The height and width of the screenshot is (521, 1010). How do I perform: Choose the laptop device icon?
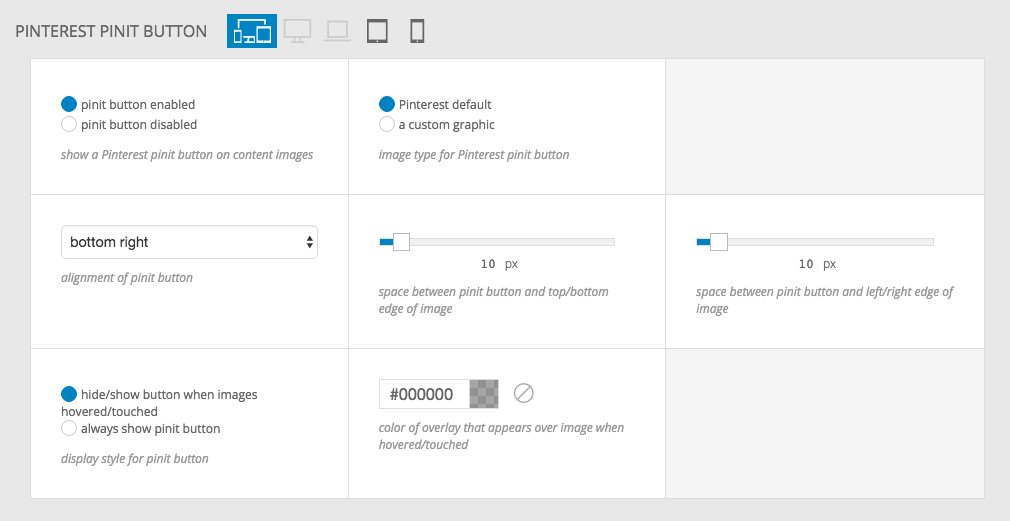[x=338, y=31]
